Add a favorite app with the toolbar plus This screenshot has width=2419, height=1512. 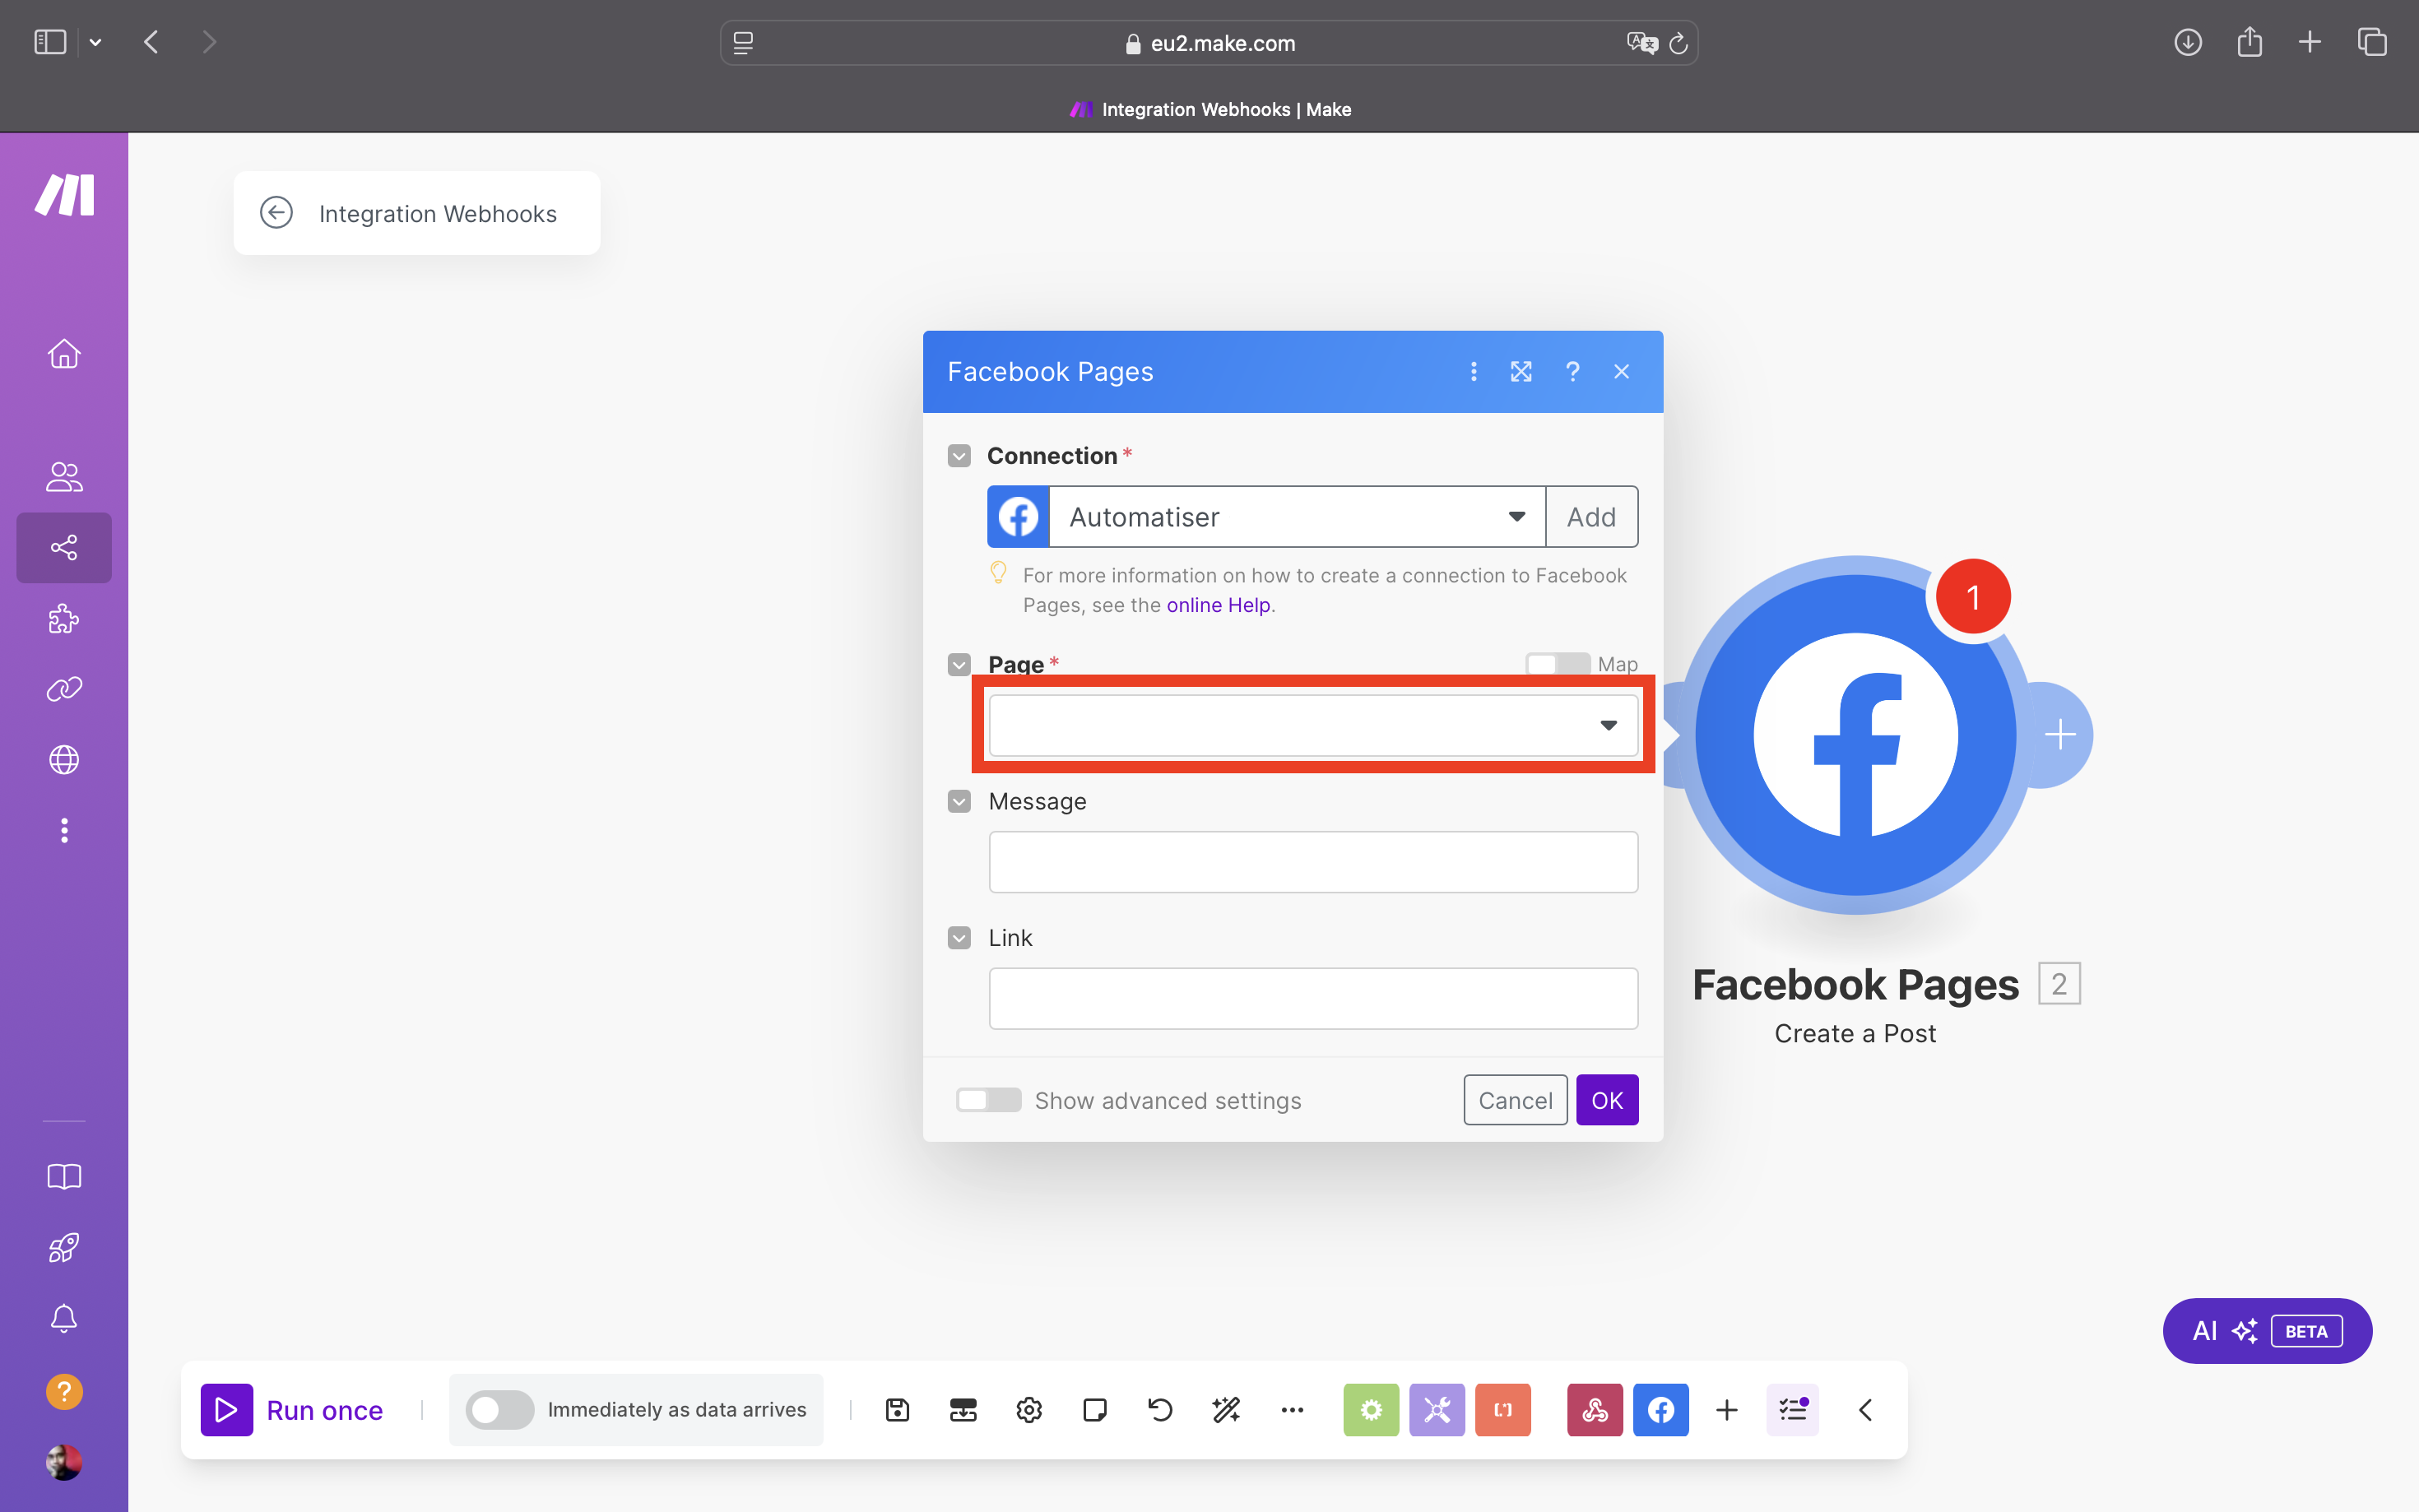[1727, 1409]
